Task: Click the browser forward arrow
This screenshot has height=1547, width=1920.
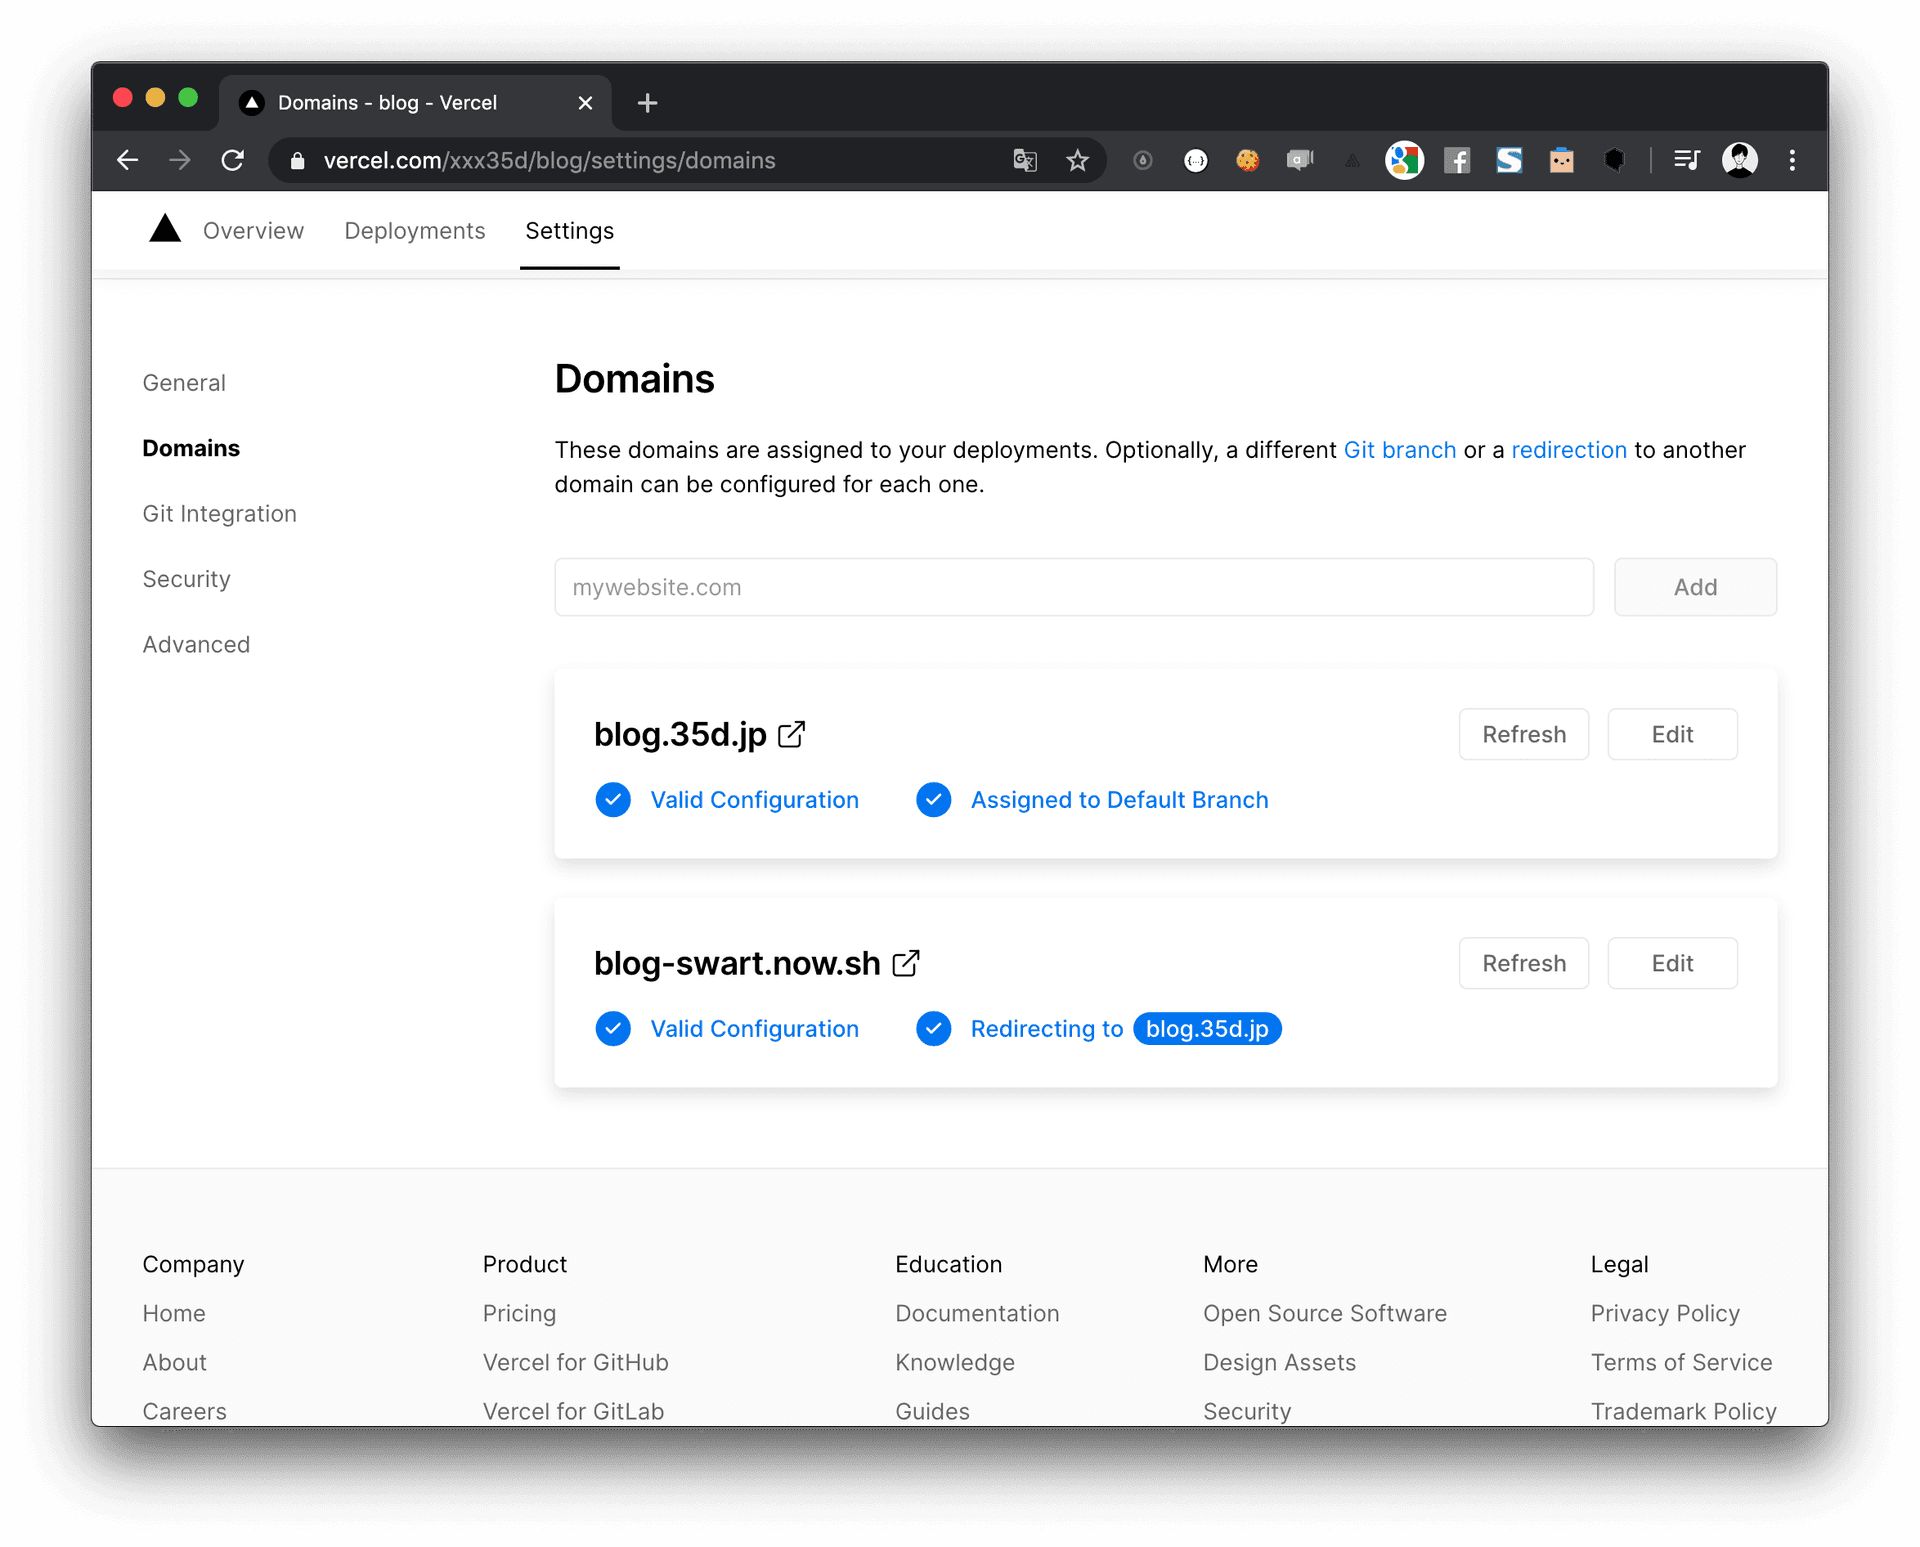Action: coord(180,160)
